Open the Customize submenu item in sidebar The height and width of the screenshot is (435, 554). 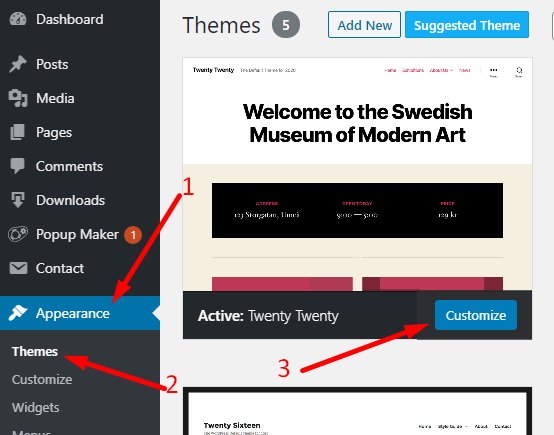[x=42, y=379]
